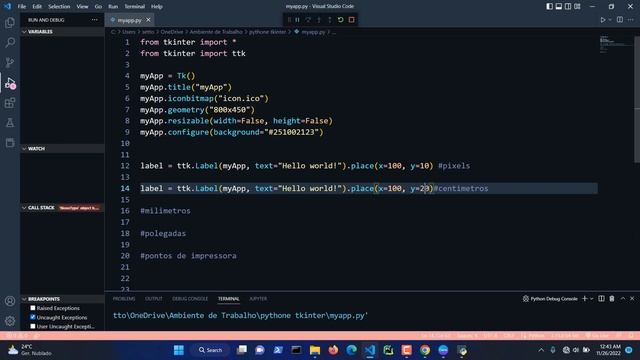640x360 pixels.
Task: Open the Edit menu
Action: (x=37, y=6)
